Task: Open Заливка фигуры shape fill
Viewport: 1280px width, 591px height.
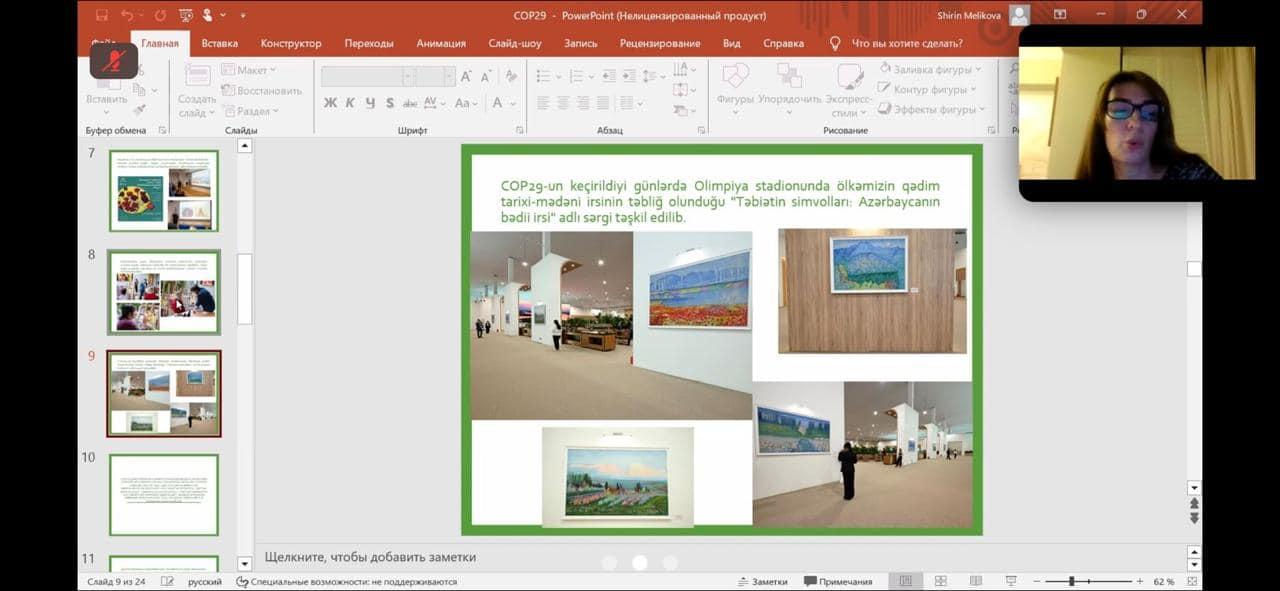Action: tap(930, 69)
